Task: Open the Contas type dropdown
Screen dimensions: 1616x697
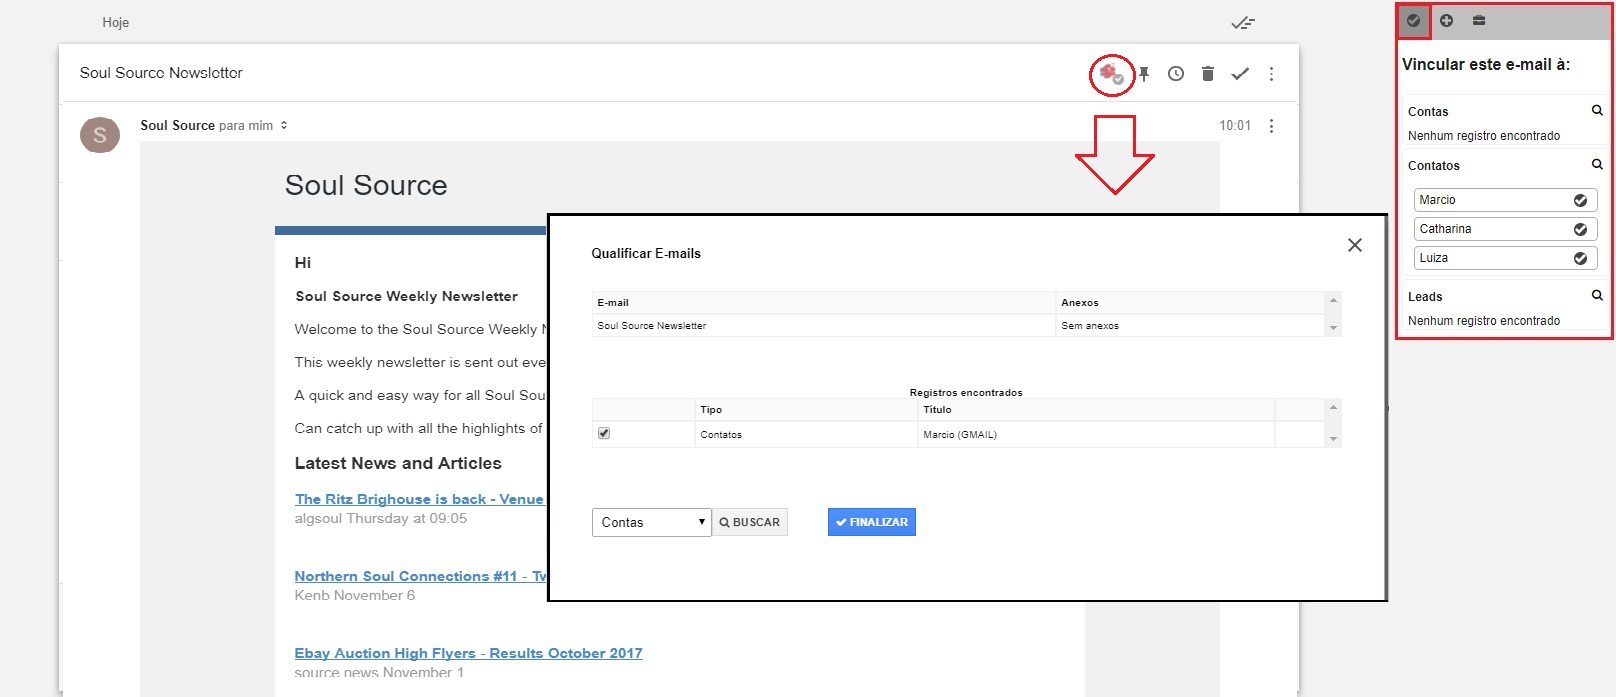Action: tap(651, 522)
